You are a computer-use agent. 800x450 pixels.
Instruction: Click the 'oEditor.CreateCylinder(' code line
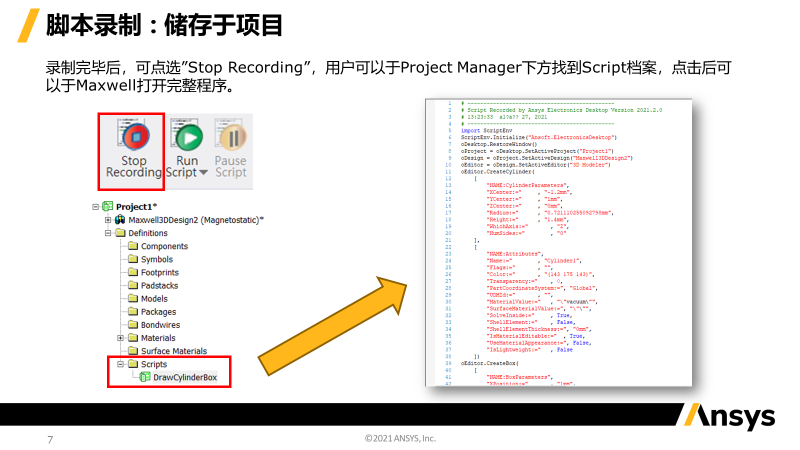pos(497,172)
